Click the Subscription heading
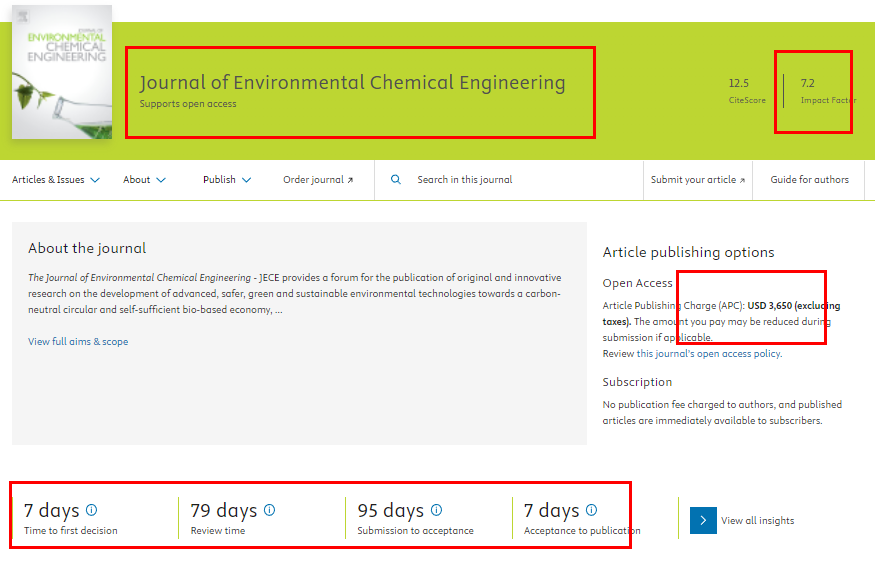Viewport: 875px width, 563px height. pos(637,382)
